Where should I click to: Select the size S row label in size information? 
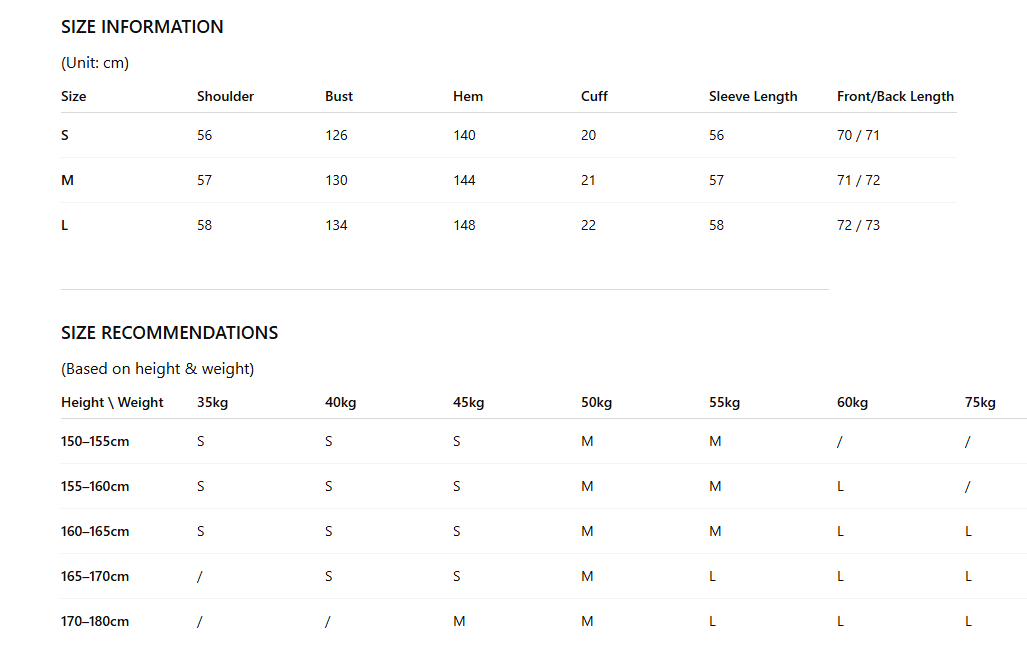[65, 136]
